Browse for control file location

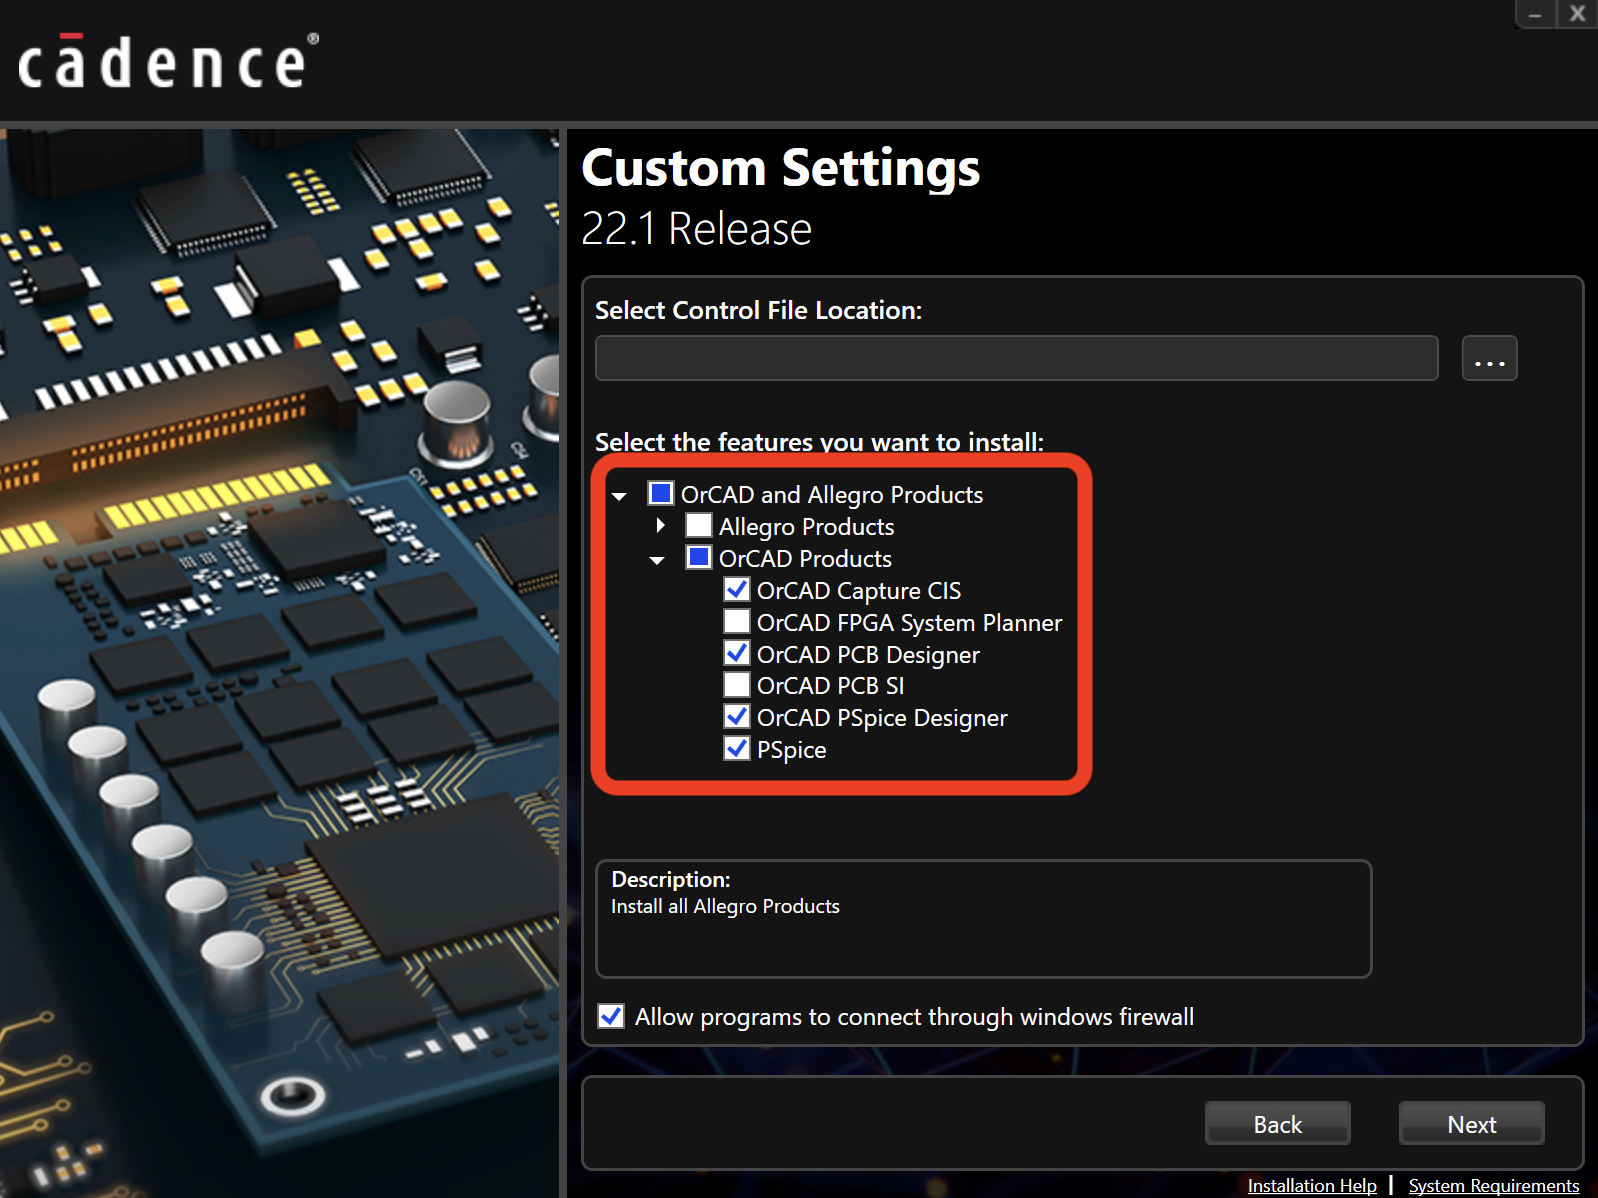pos(1490,358)
